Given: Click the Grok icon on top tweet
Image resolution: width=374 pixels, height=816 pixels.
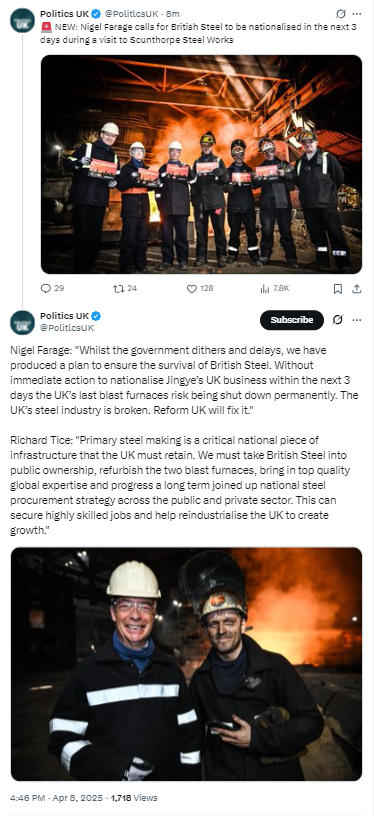Looking at the screenshot, I should pyautogui.click(x=341, y=14).
